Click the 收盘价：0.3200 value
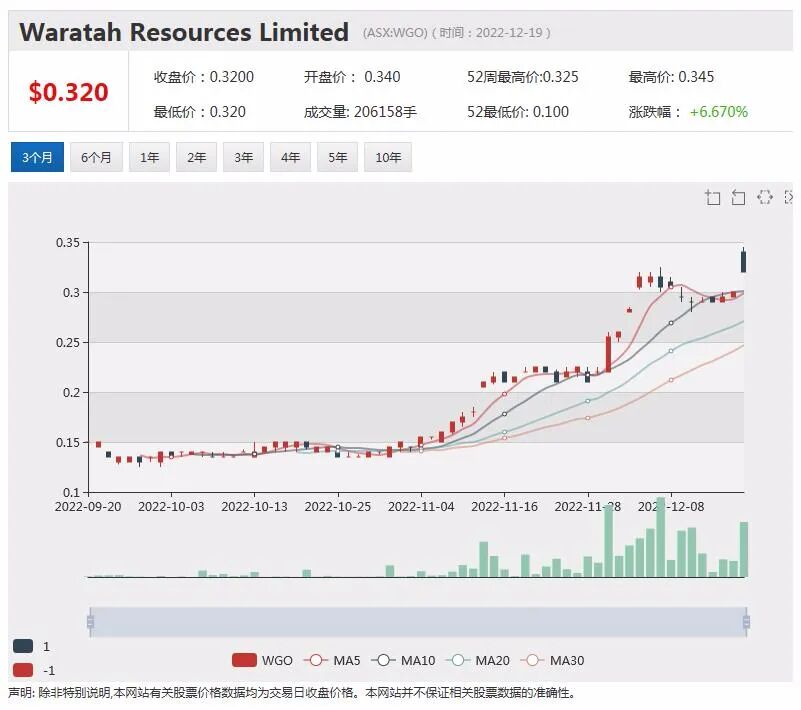This screenshot has height=710, width=801. click(204, 77)
